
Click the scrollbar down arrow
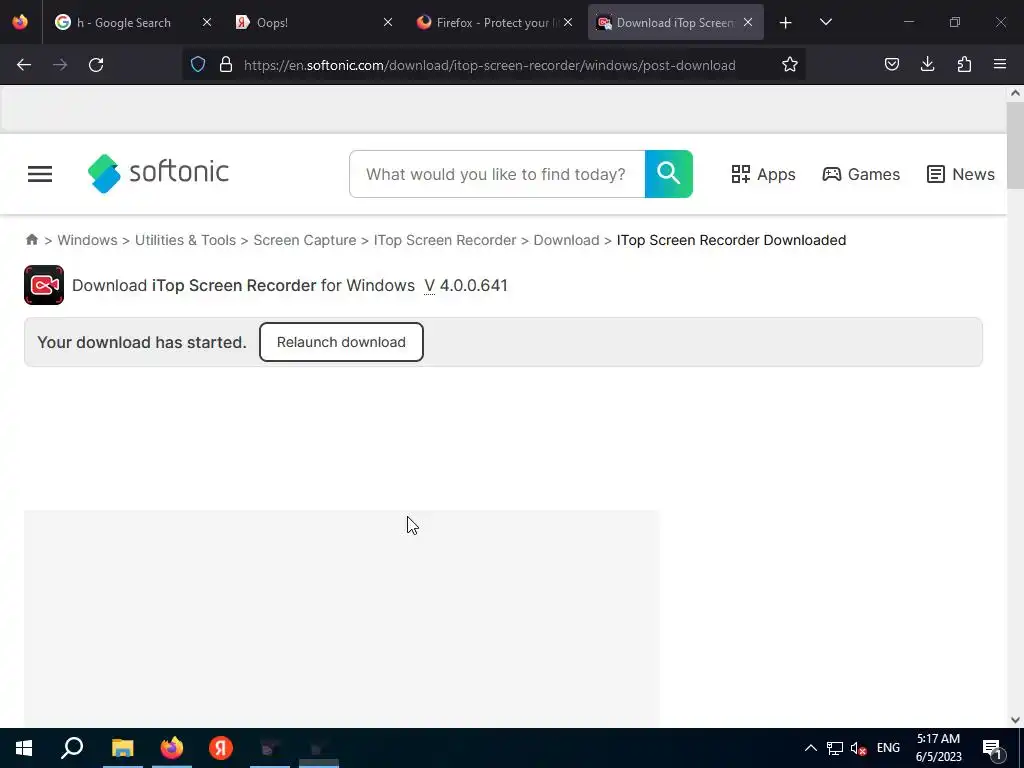point(1015,720)
